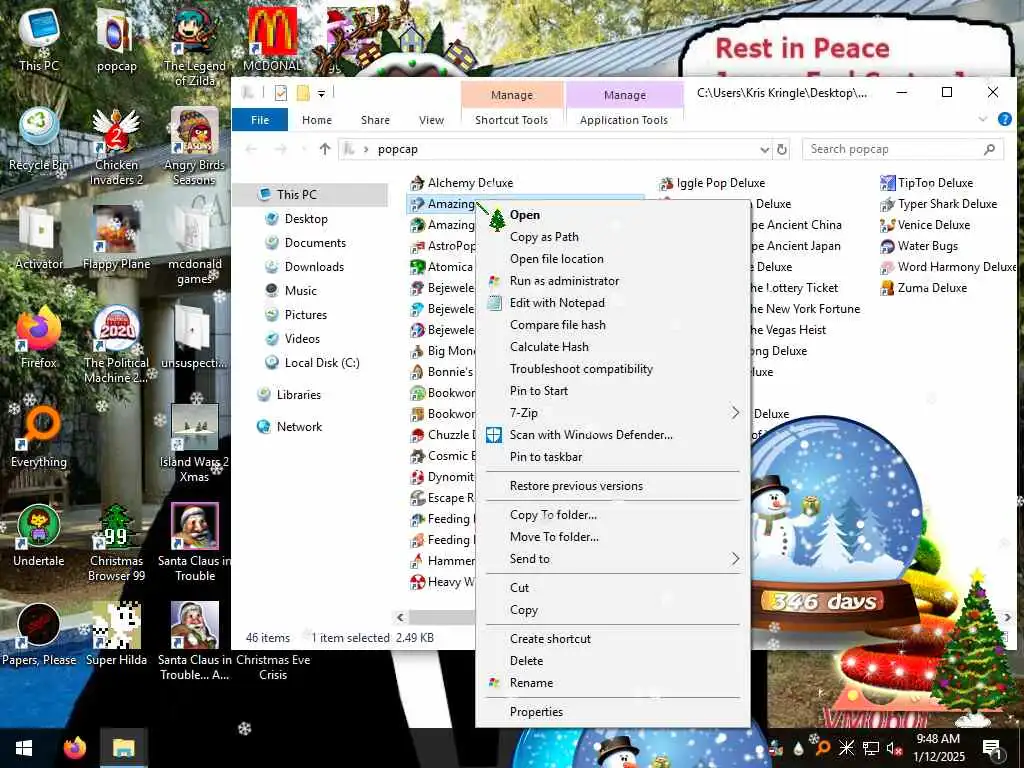Open the popcap desktop shortcut

click(116, 40)
